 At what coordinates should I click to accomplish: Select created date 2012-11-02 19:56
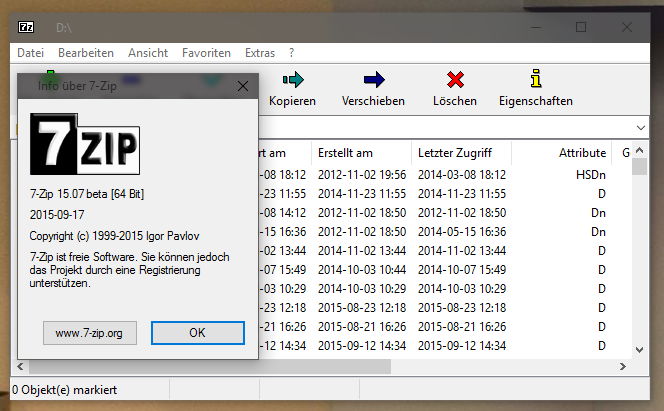362,175
